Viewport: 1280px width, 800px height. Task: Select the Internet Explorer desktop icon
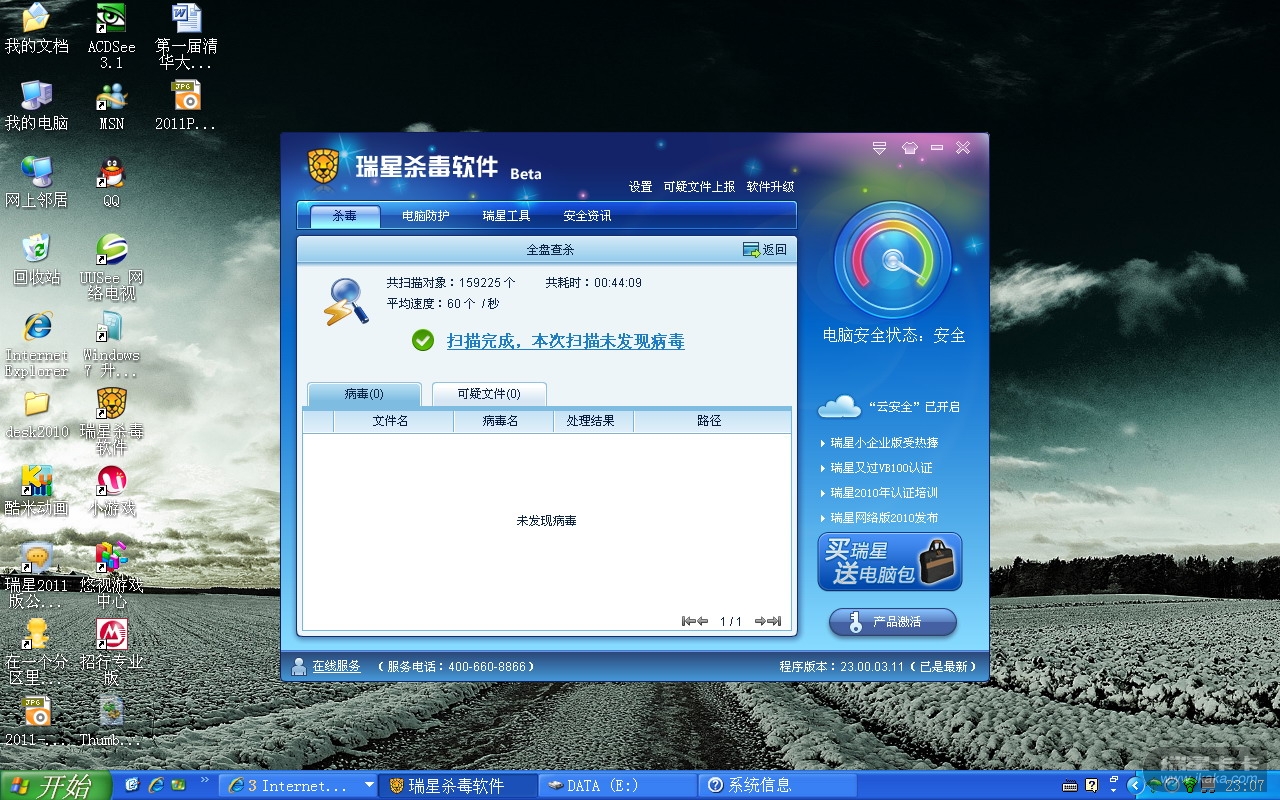coord(36,344)
